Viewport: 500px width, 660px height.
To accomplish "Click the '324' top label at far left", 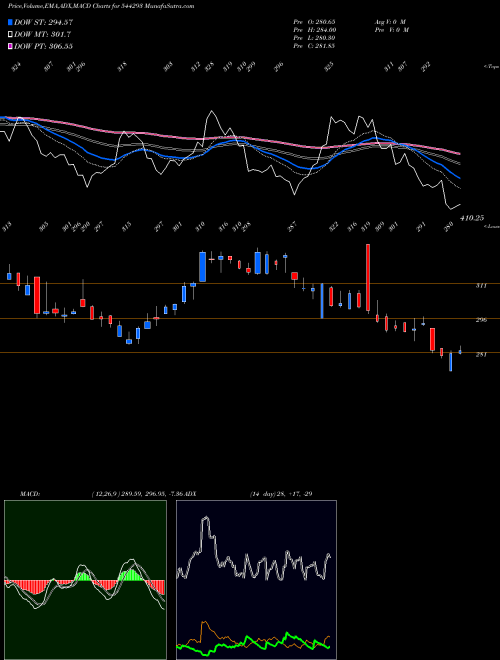I will click(x=16, y=67).
